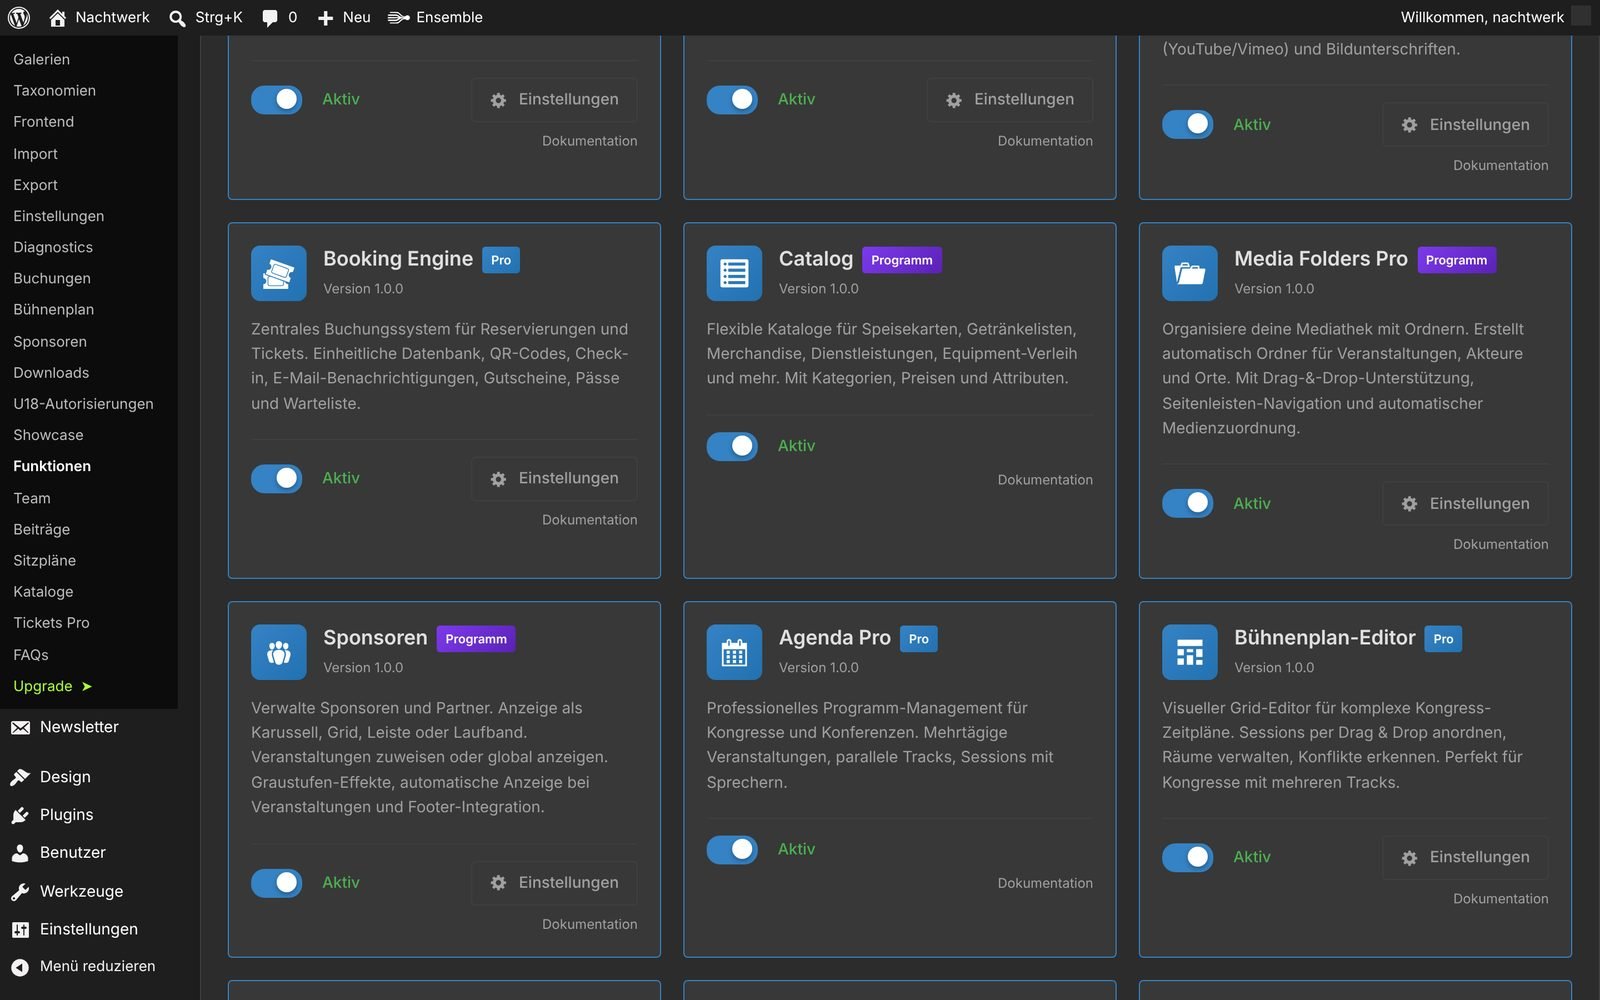Image resolution: width=1600 pixels, height=1000 pixels.
Task: Click the Sponsoren module people icon
Action: pyautogui.click(x=279, y=652)
